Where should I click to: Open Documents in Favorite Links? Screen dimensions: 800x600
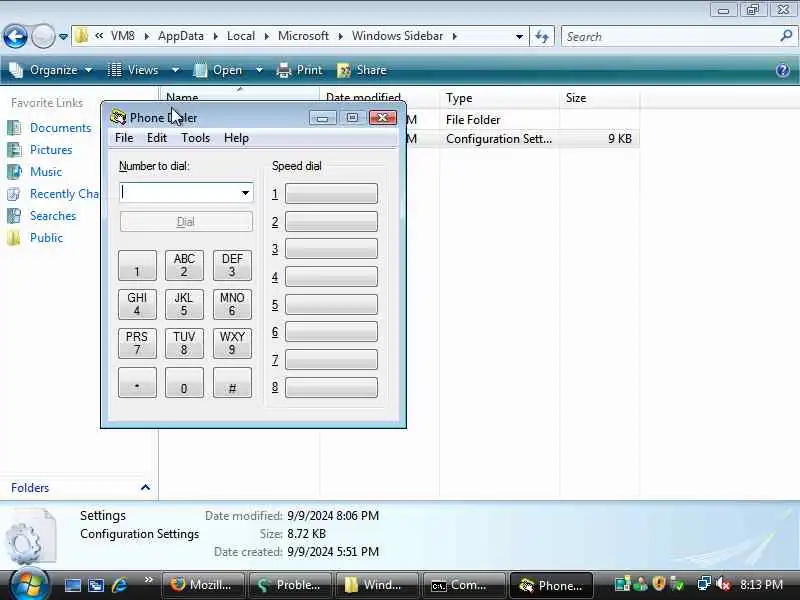click(x=60, y=128)
